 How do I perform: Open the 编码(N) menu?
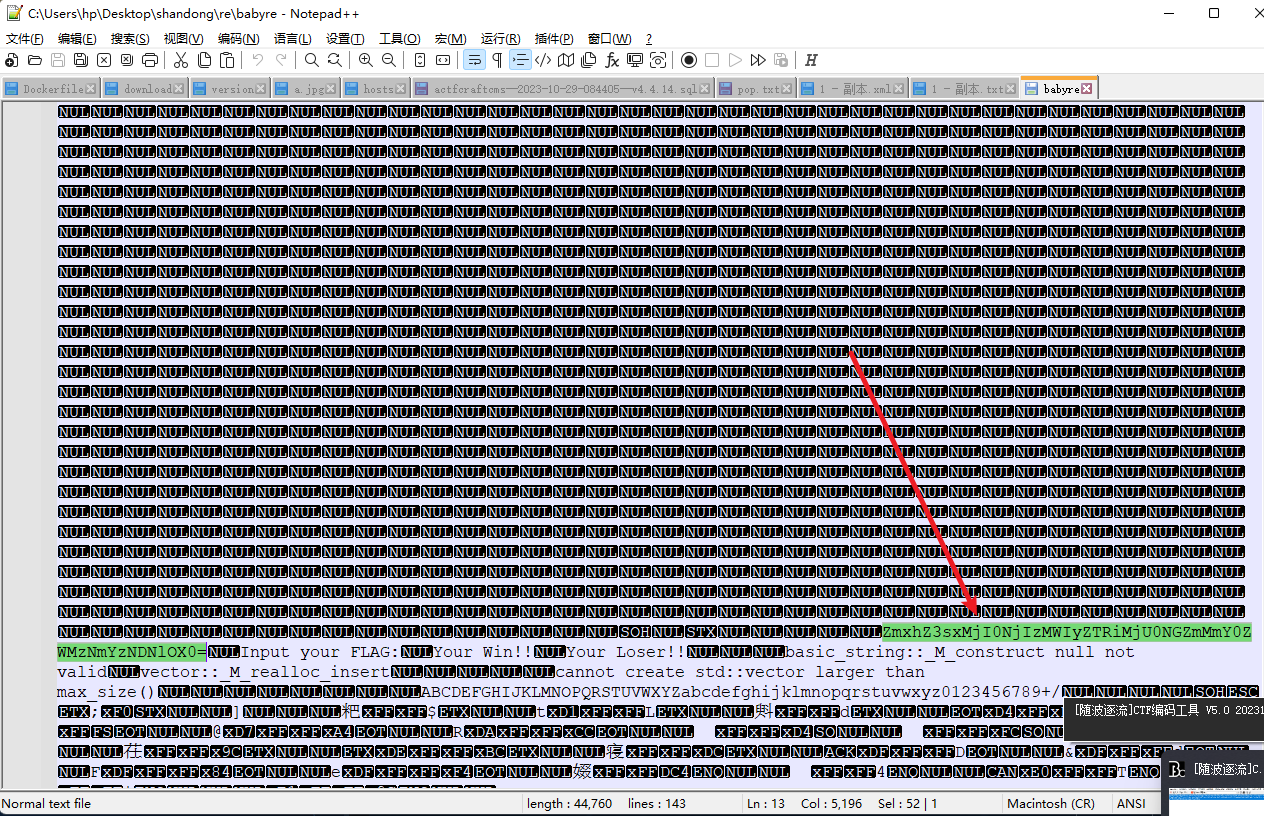(x=238, y=38)
